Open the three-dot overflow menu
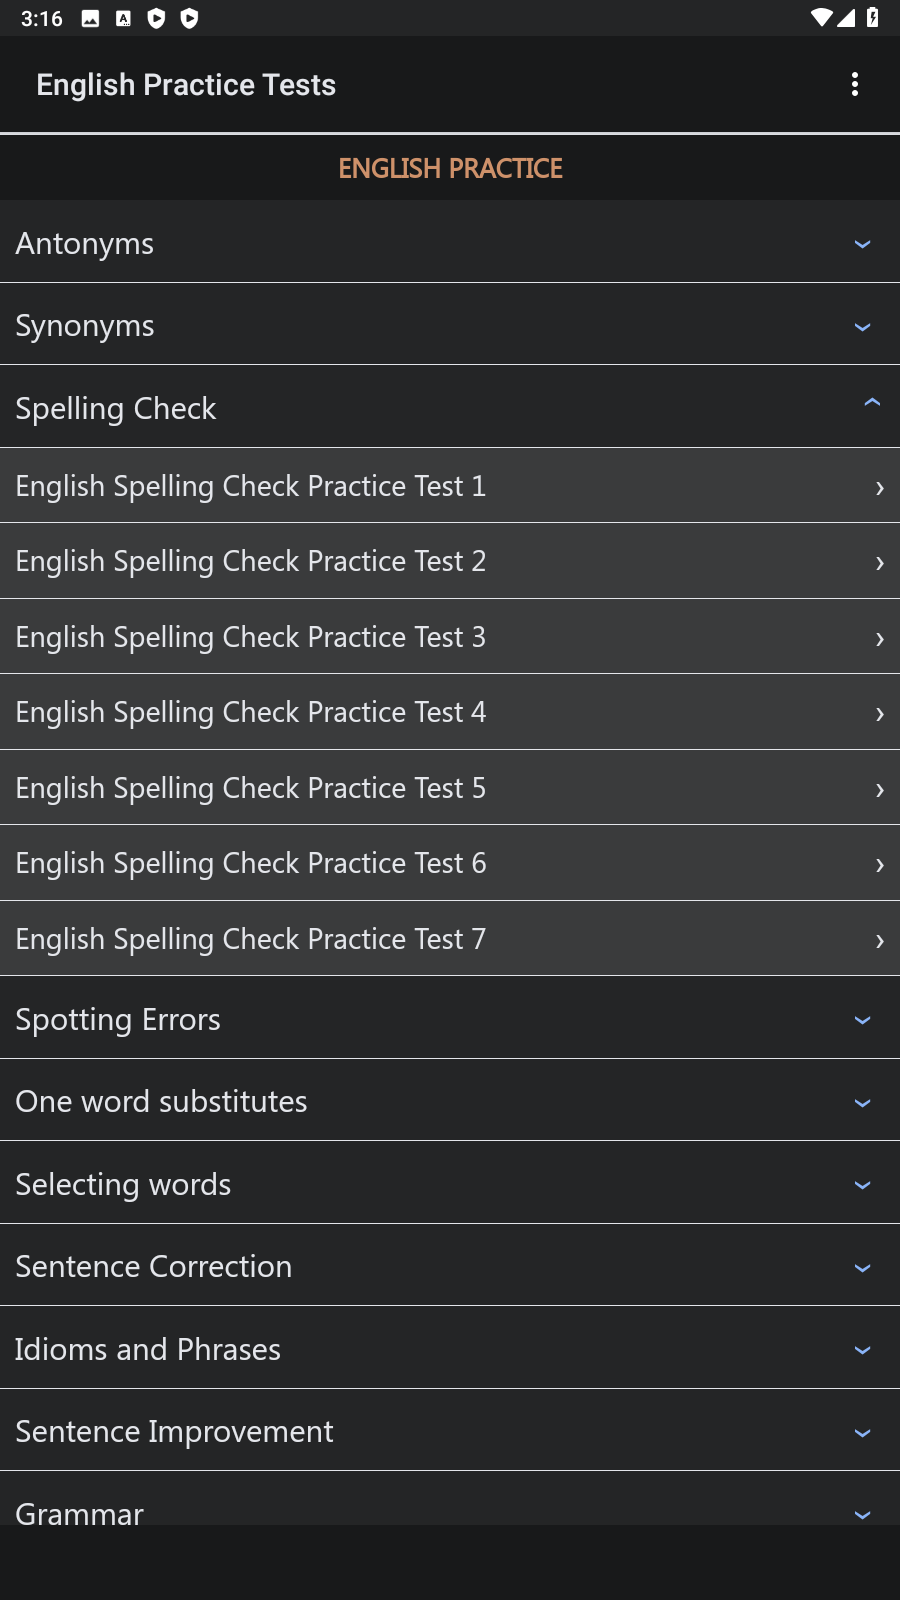The height and width of the screenshot is (1600, 900). tap(855, 84)
